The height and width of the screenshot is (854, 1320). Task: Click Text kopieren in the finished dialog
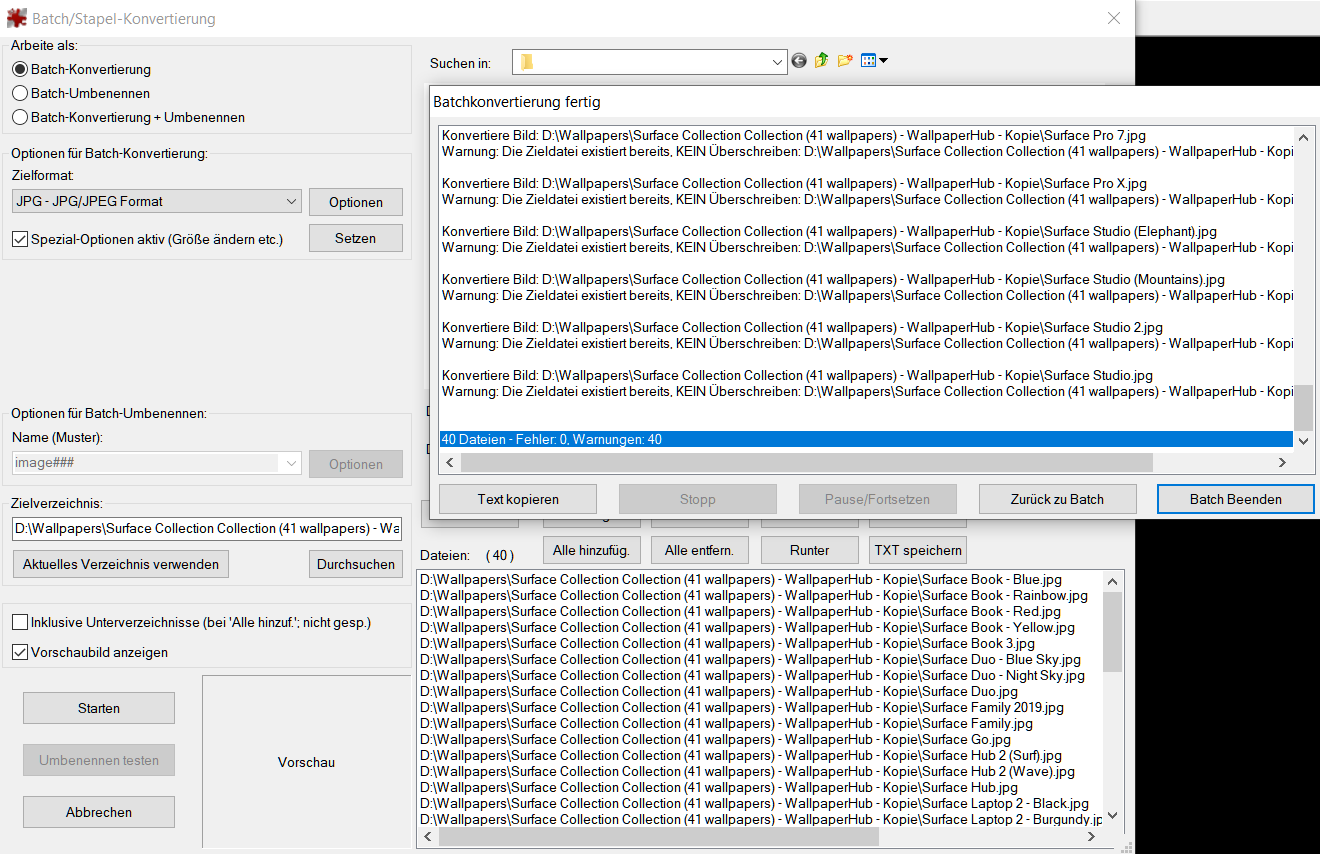click(x=518, y=499)
